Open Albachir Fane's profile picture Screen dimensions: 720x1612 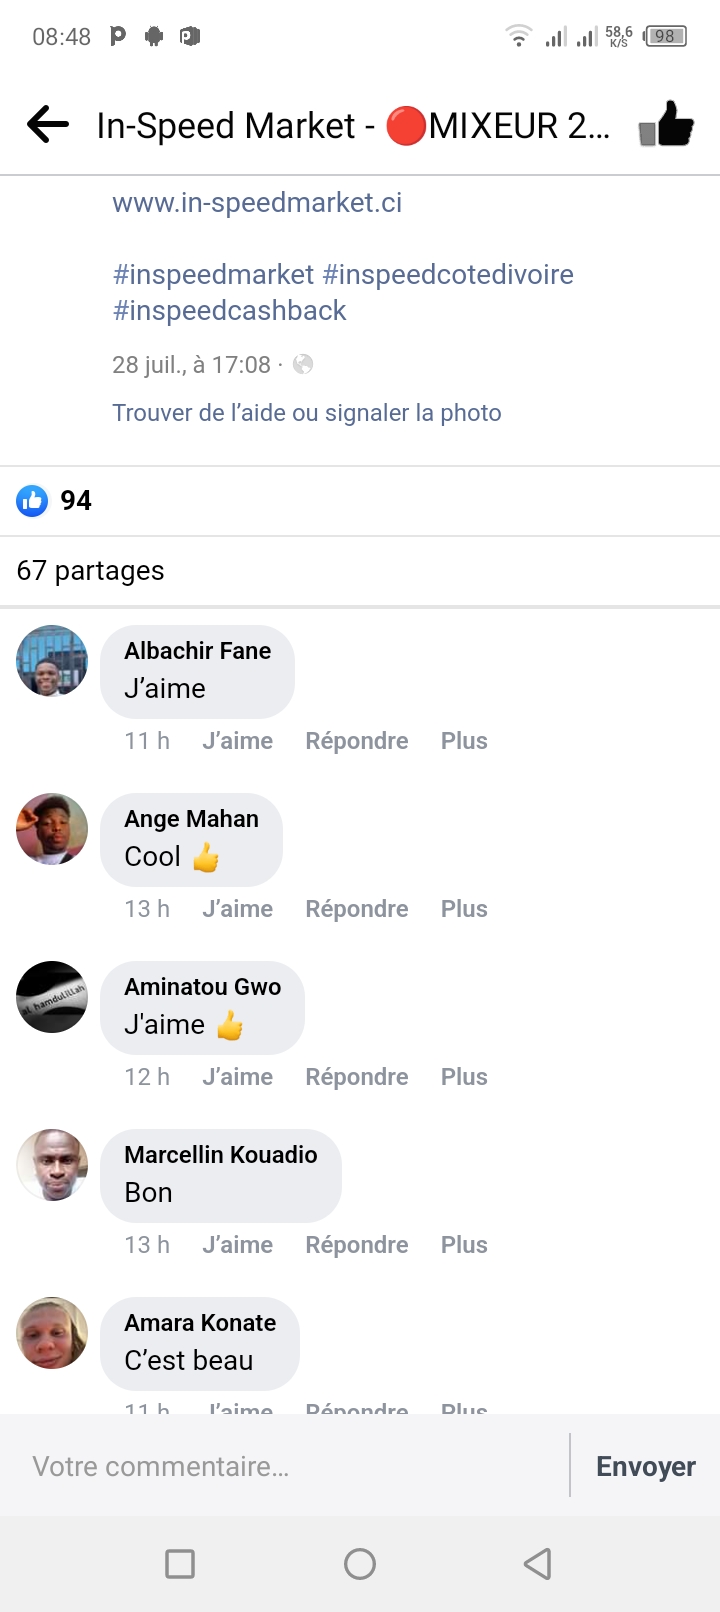(x=52, y=661)
